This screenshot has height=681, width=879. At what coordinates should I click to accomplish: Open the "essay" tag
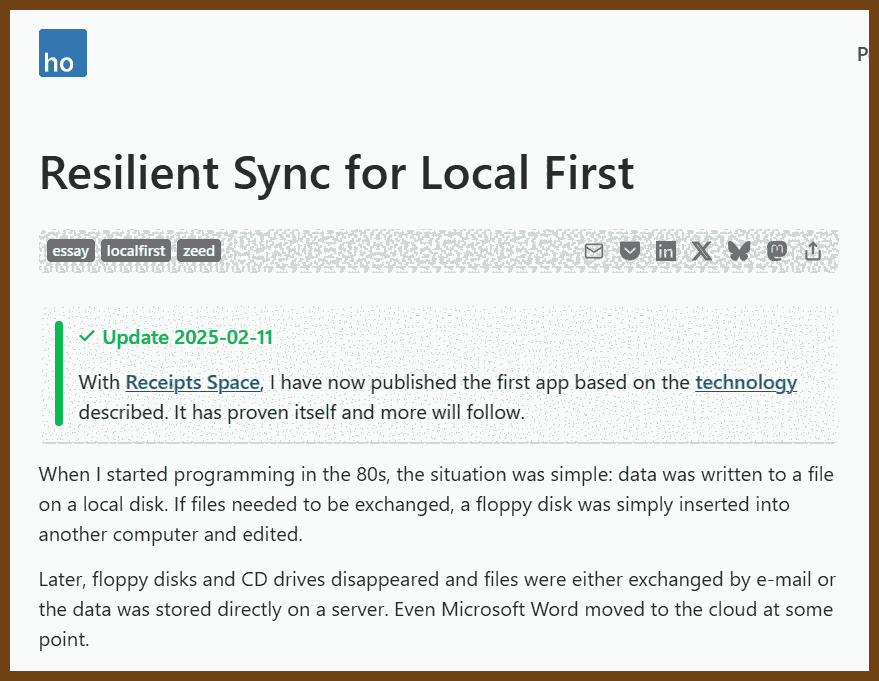click(x=71, y=251)
